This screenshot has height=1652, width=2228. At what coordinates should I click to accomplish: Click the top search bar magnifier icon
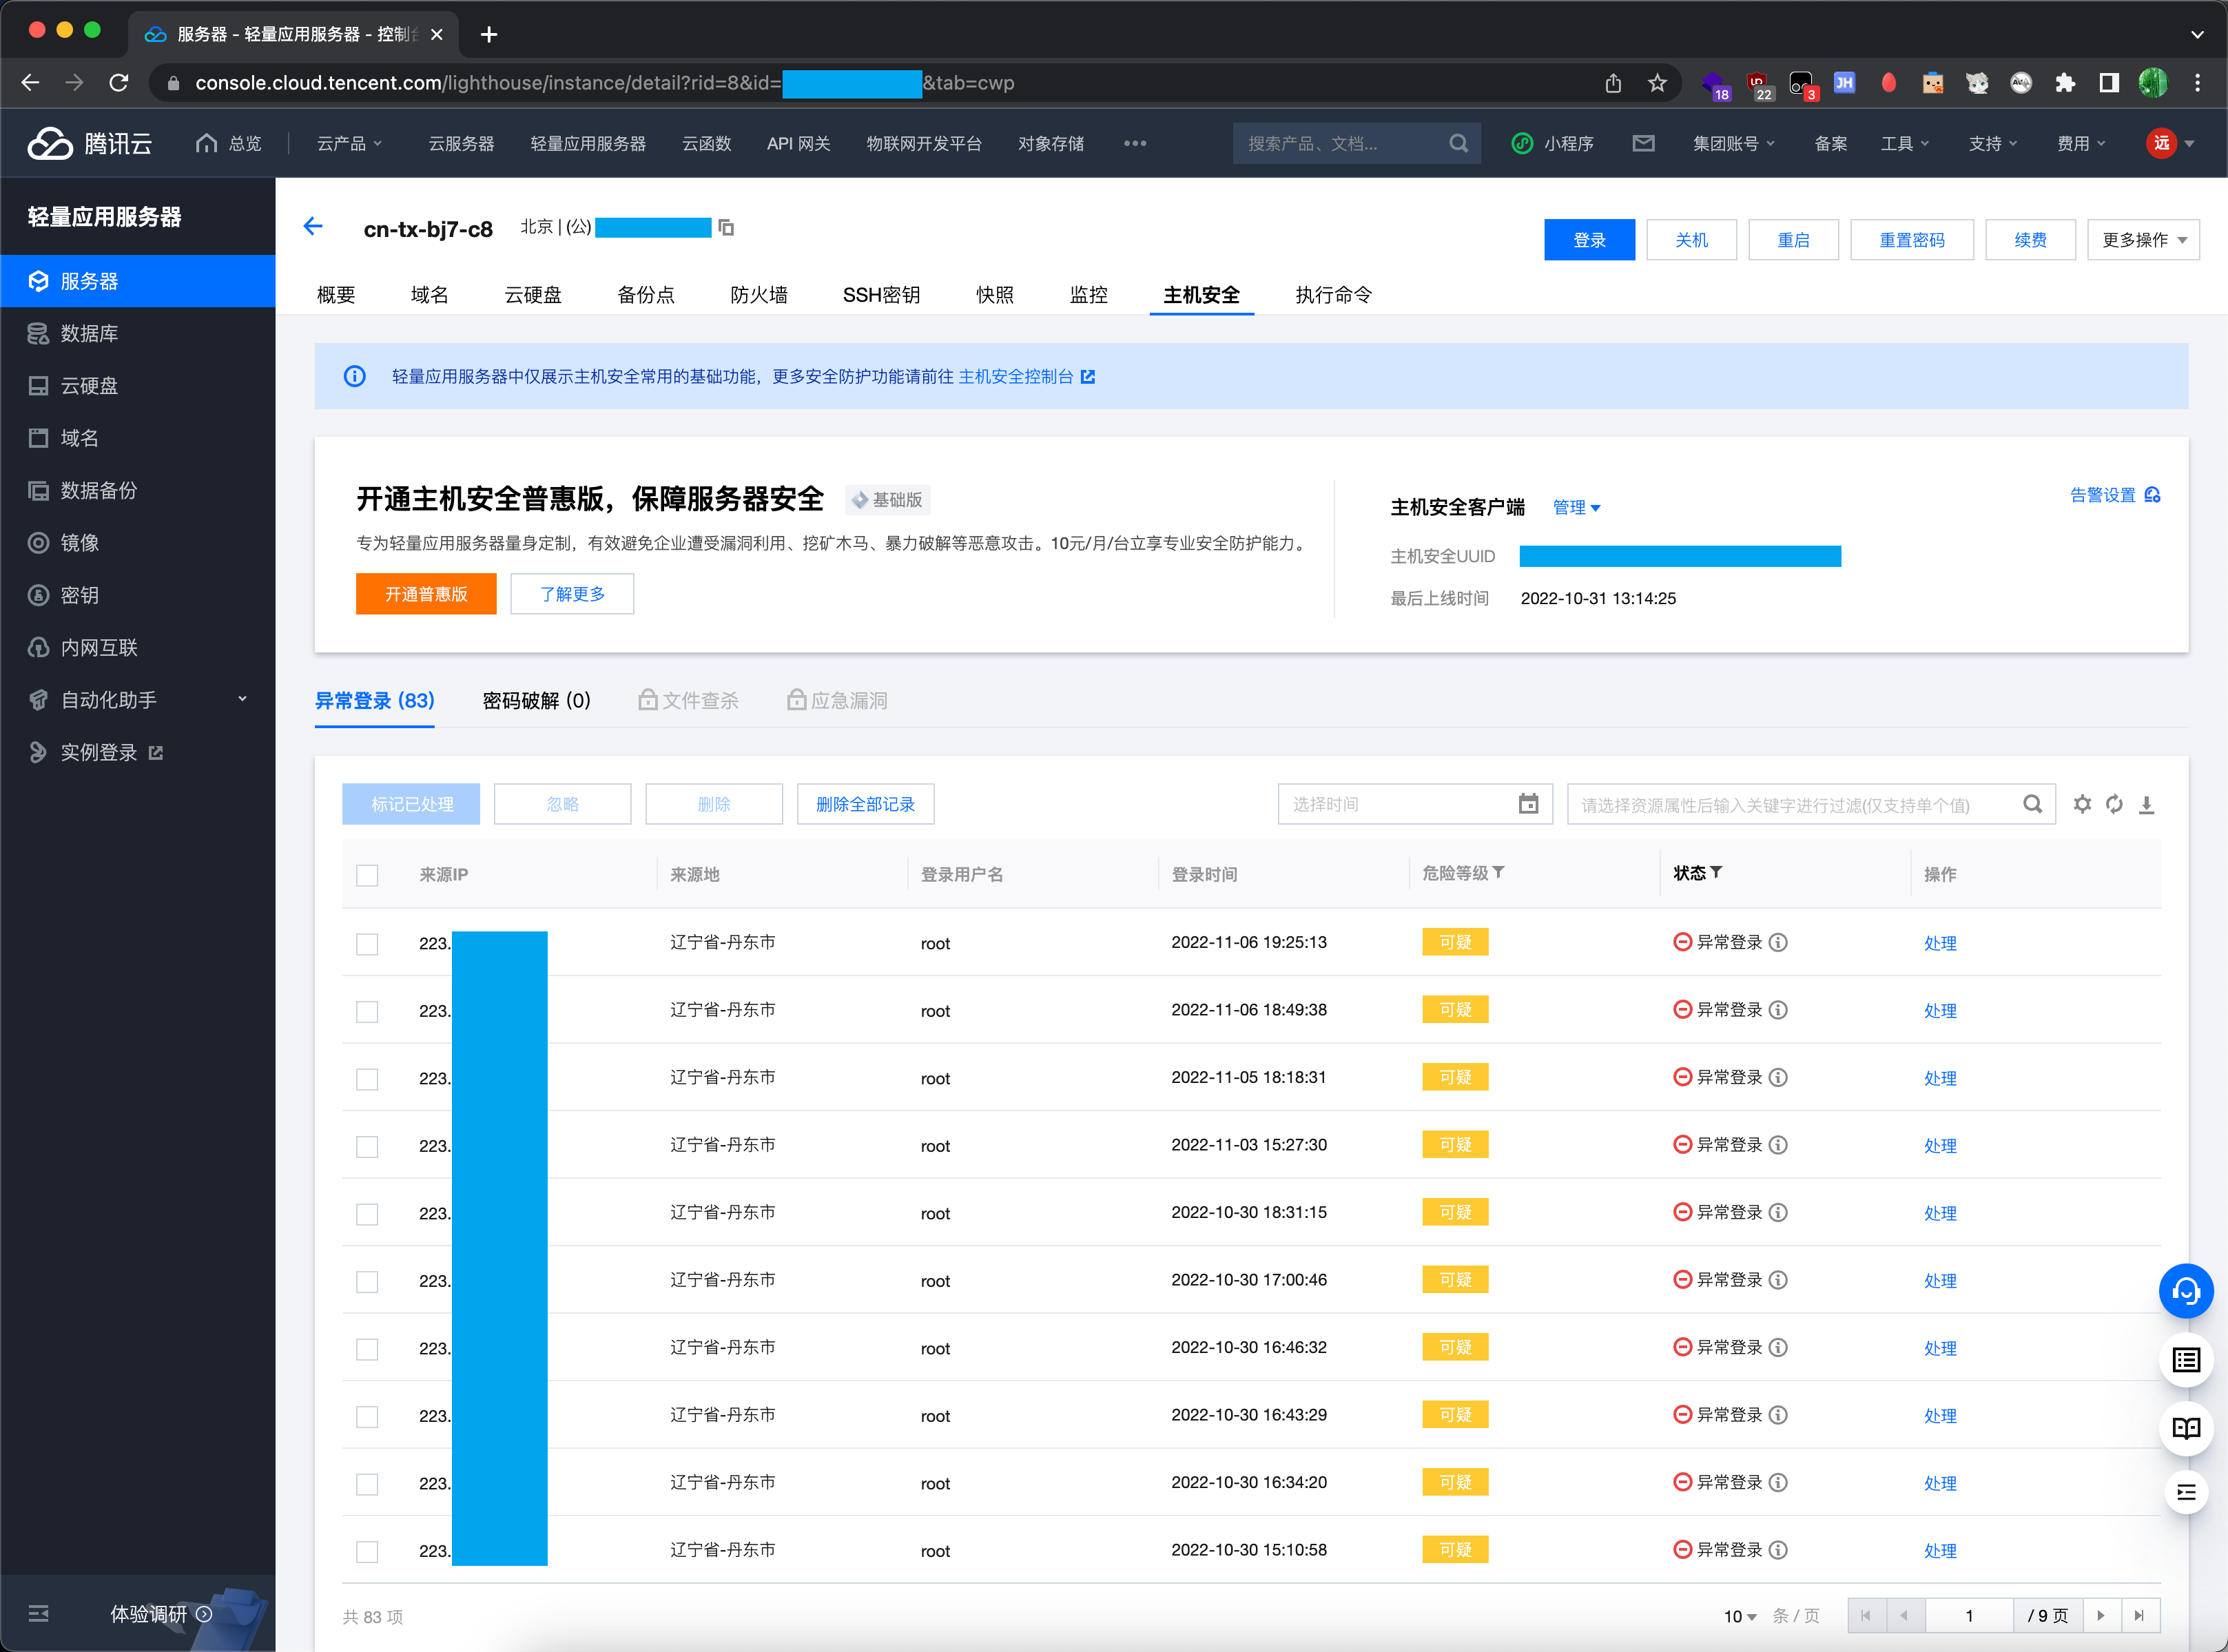(x=1458, y=143)
